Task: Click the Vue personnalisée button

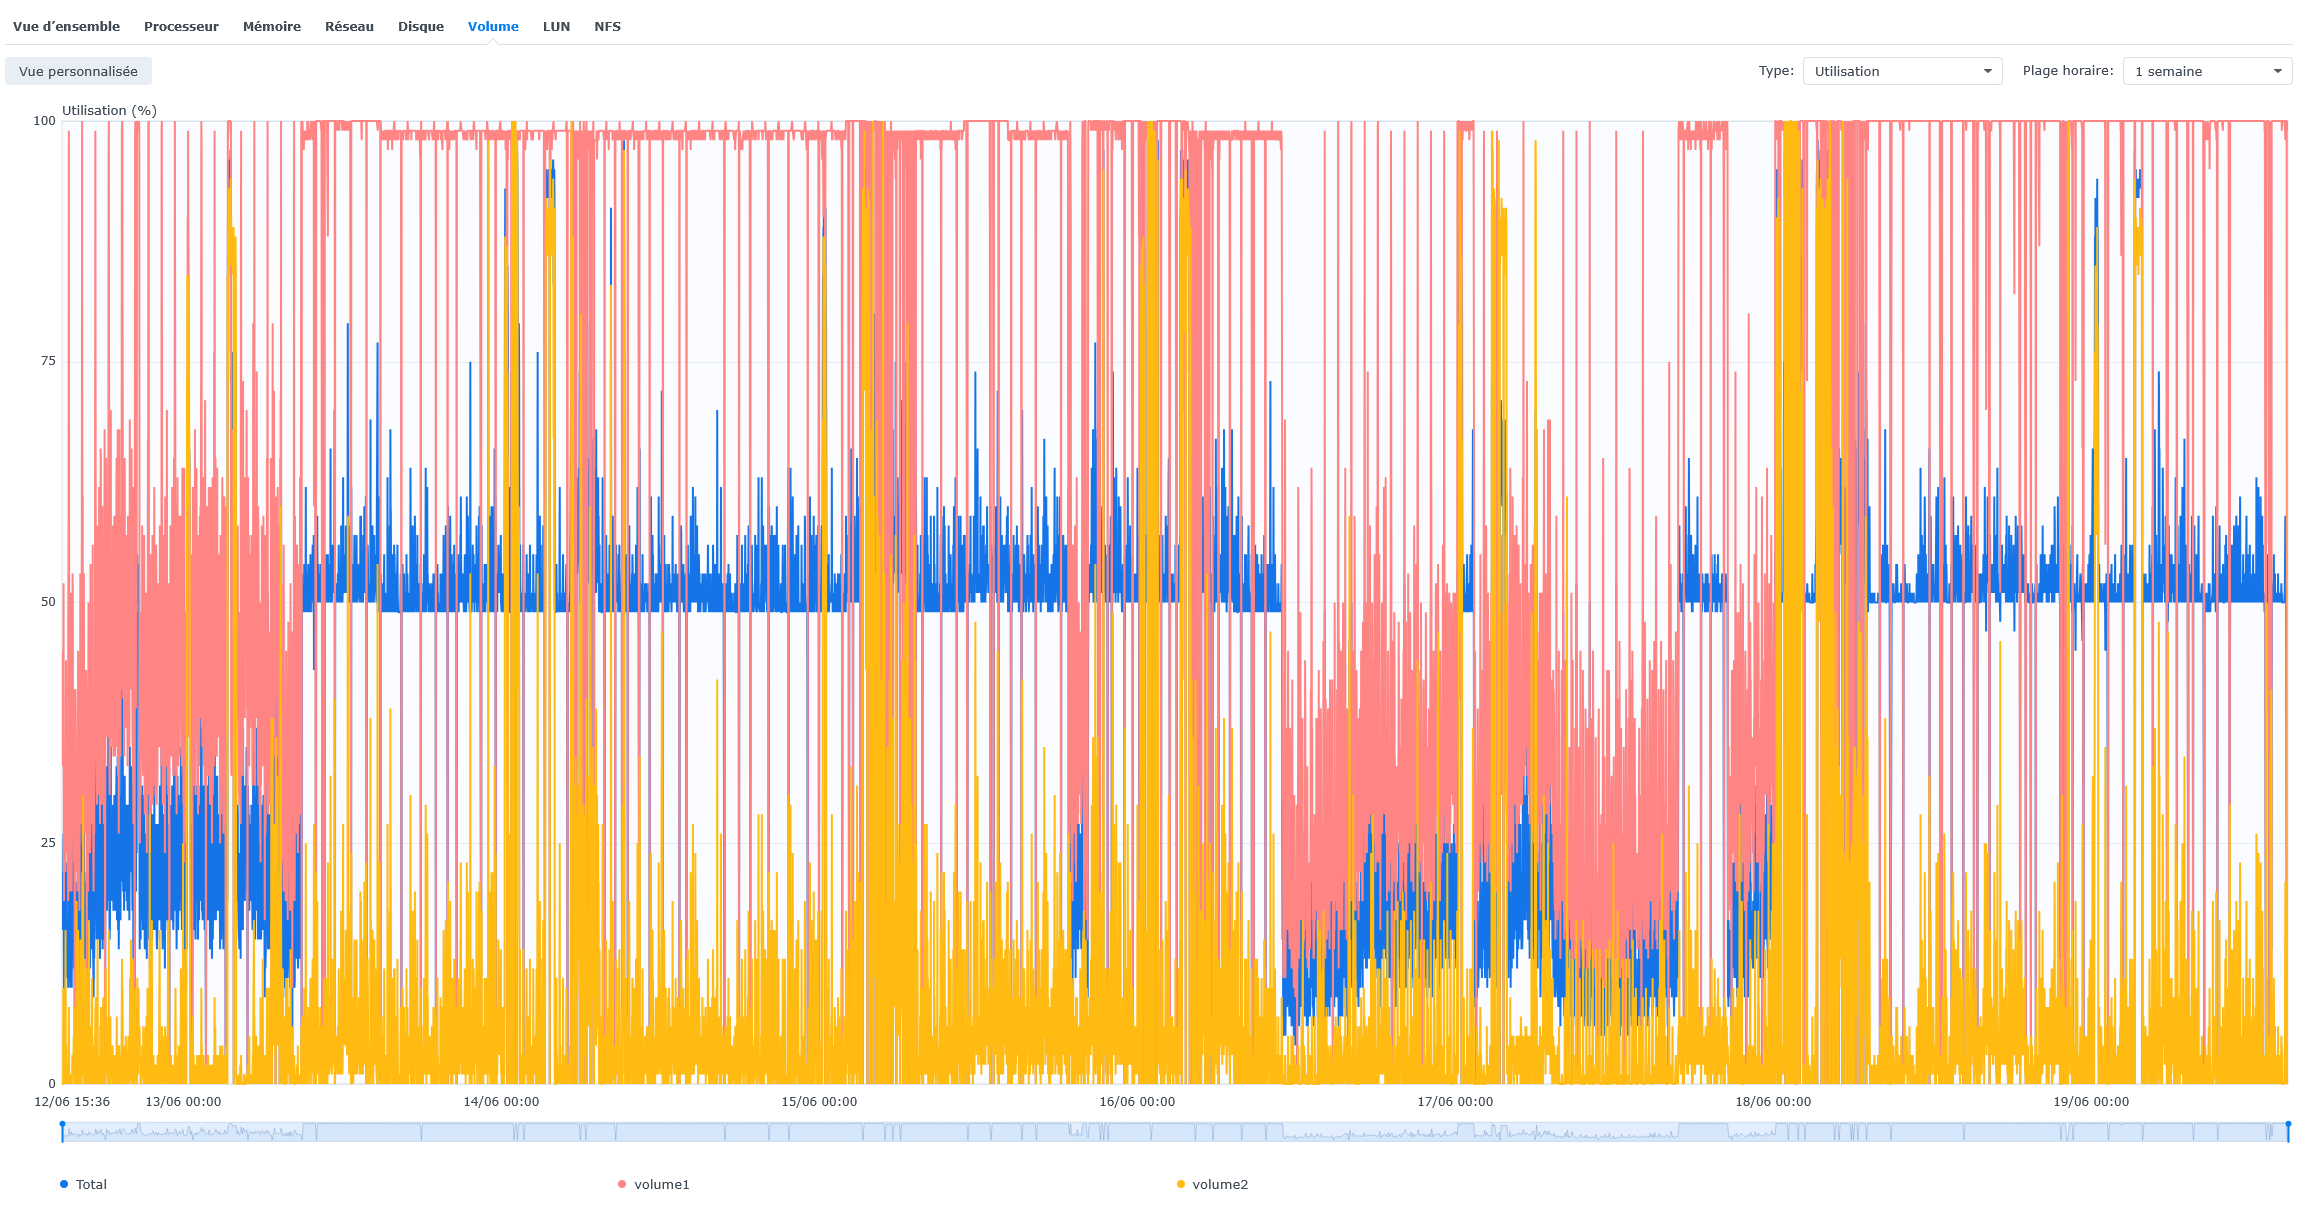Action: coord(78,71)
